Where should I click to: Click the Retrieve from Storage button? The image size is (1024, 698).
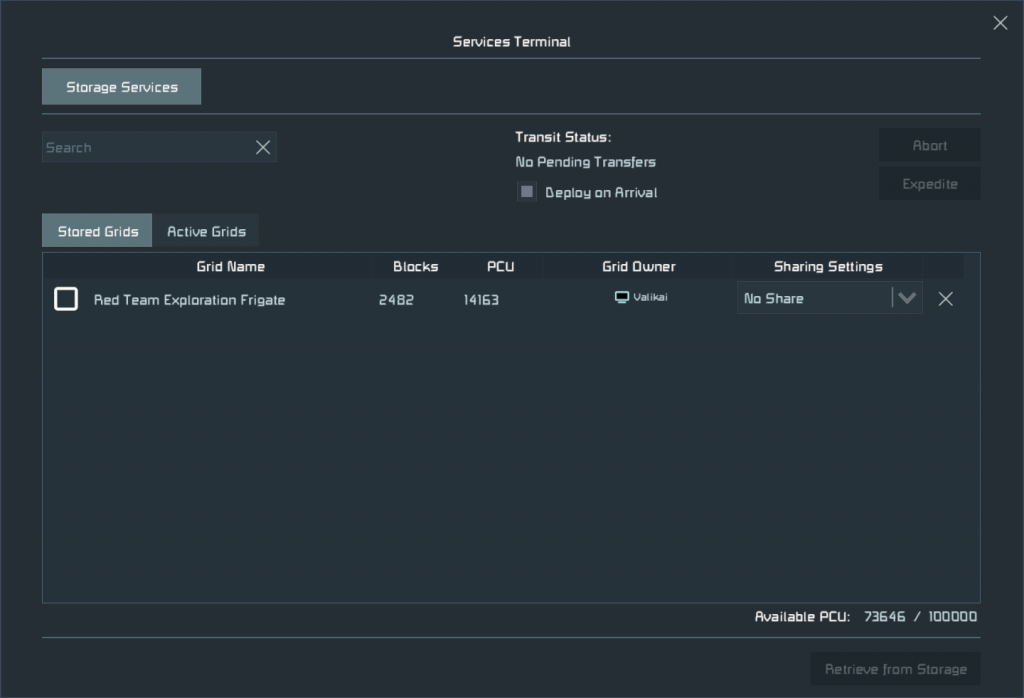click(895, 669)
